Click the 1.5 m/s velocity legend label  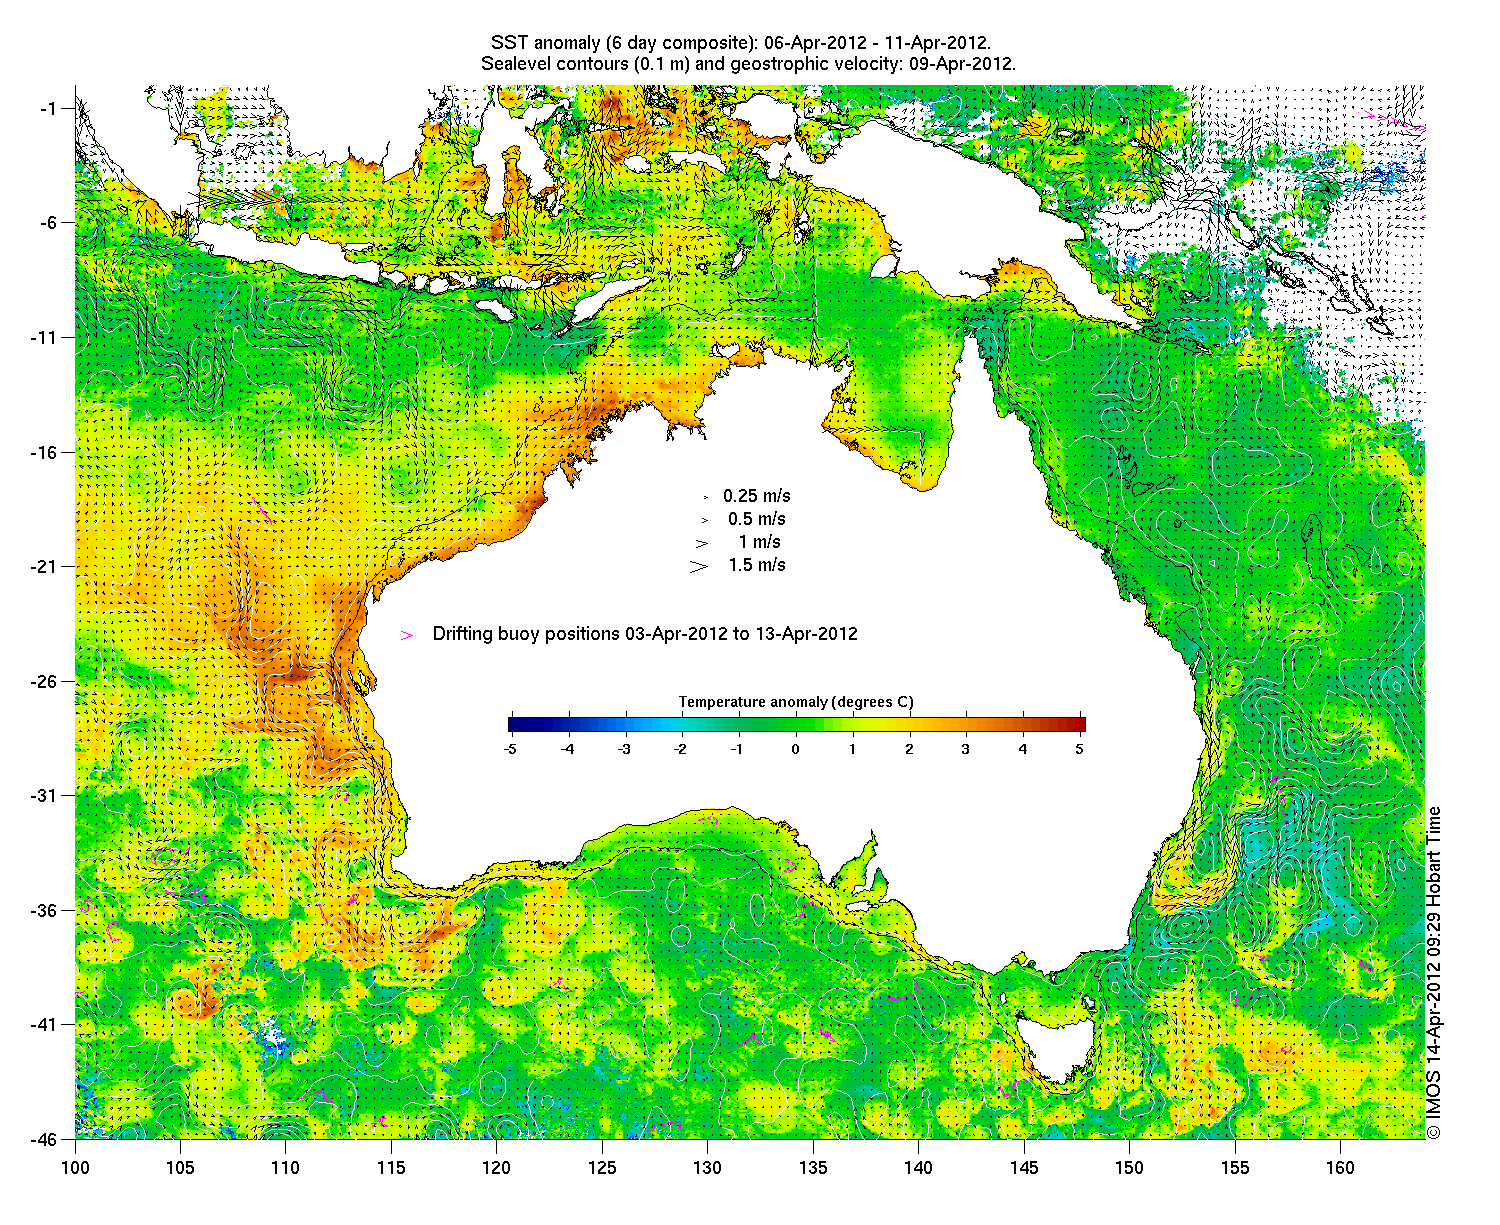coord(757,565)
